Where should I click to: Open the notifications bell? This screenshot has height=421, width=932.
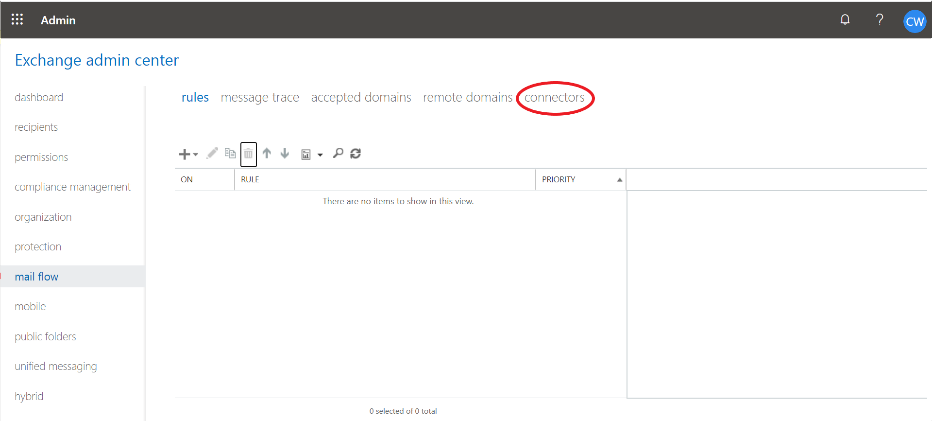pos(845,20)
